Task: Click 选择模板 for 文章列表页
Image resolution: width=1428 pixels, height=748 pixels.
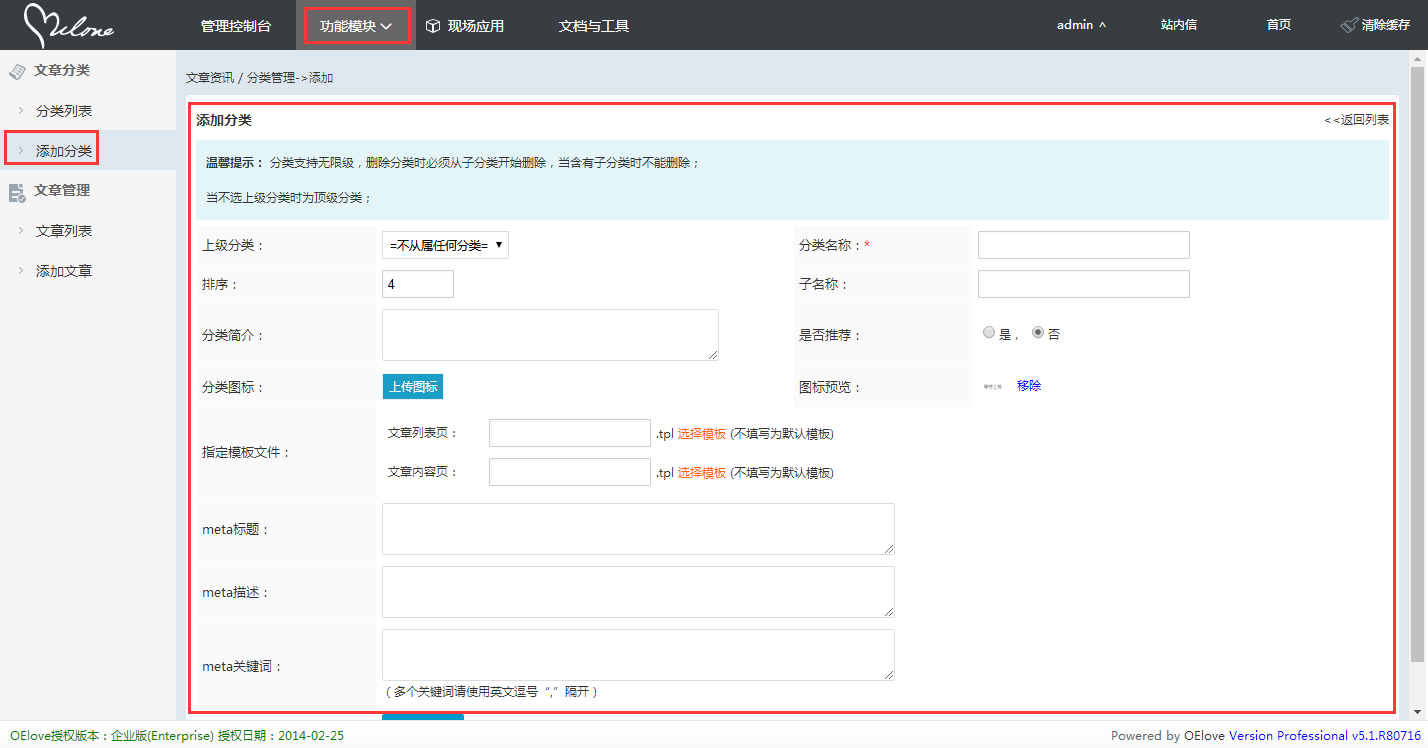Action: (x=702, y=434)
